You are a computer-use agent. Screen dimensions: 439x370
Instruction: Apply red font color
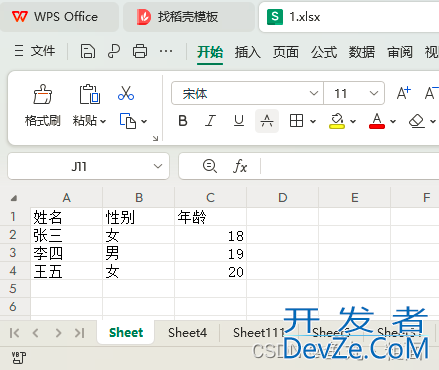point(377,121)
